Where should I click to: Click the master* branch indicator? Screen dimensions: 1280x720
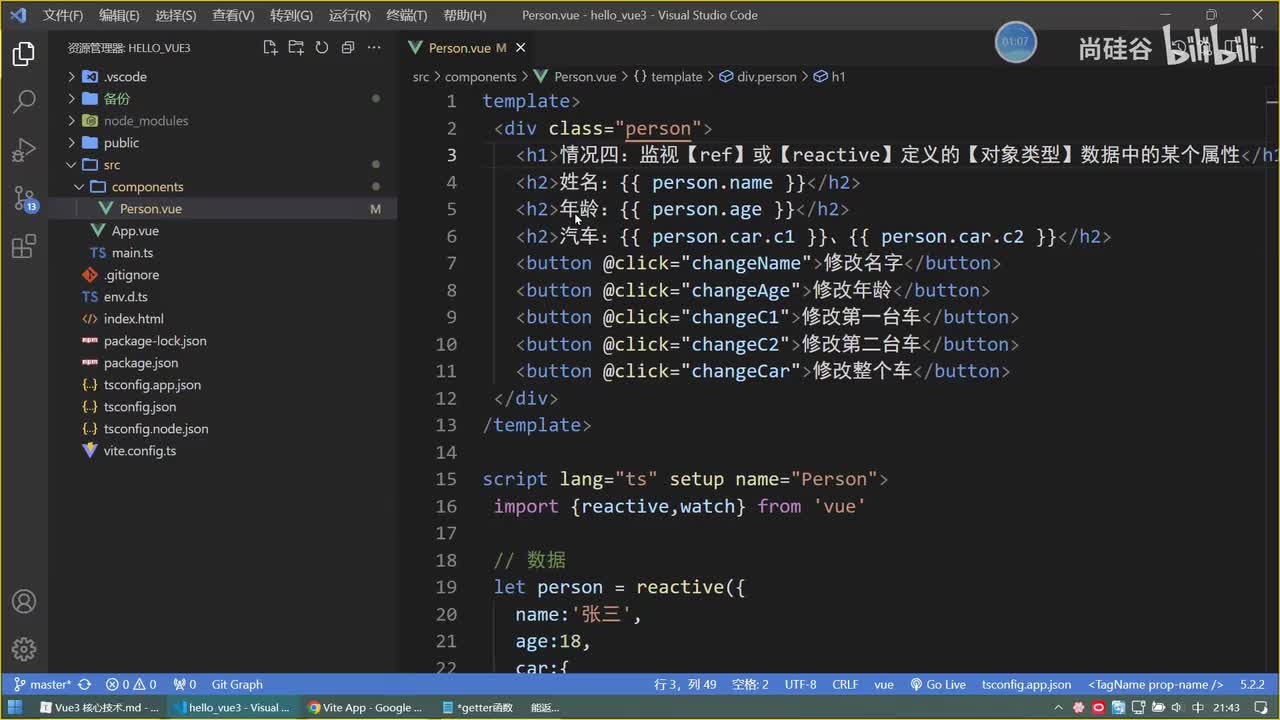42,685
